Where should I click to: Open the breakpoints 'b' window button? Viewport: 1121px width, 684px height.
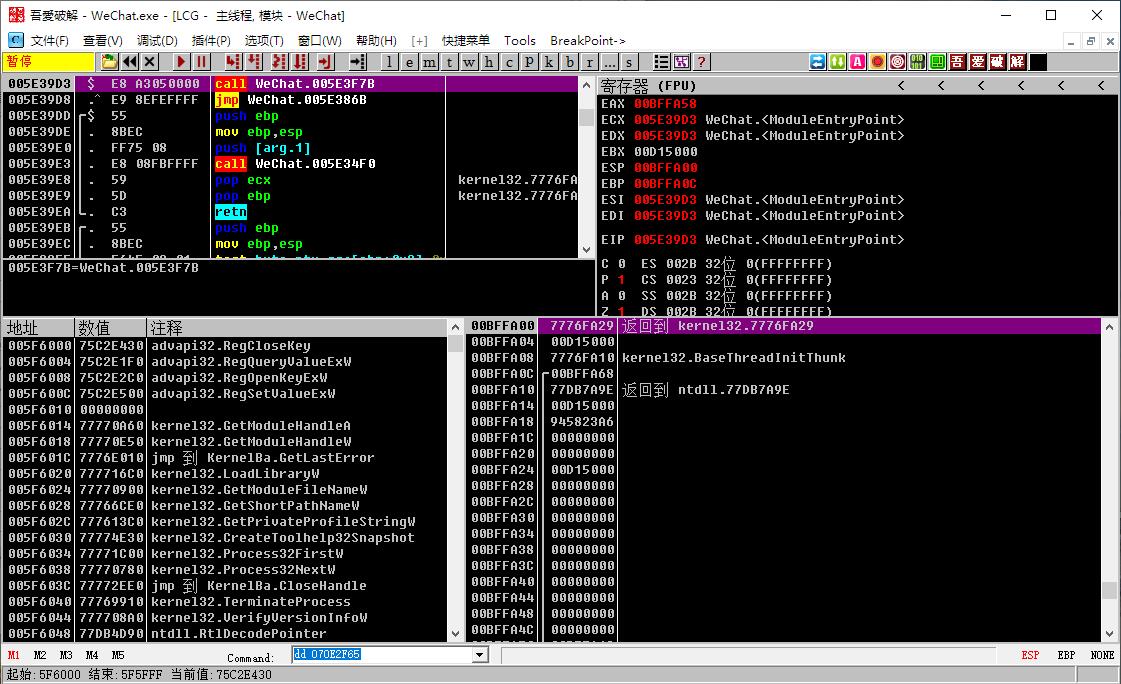[569, 62]
